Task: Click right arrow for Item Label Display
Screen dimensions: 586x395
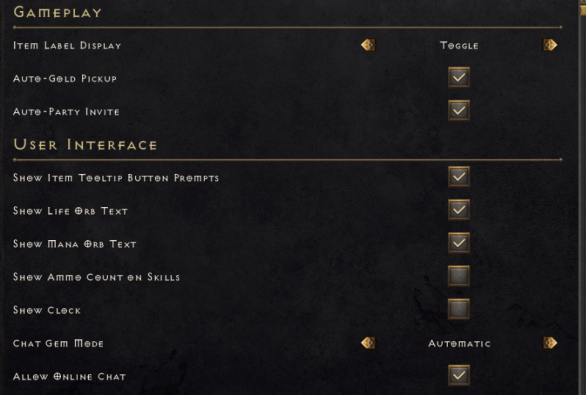Action: tap(550, 45)
